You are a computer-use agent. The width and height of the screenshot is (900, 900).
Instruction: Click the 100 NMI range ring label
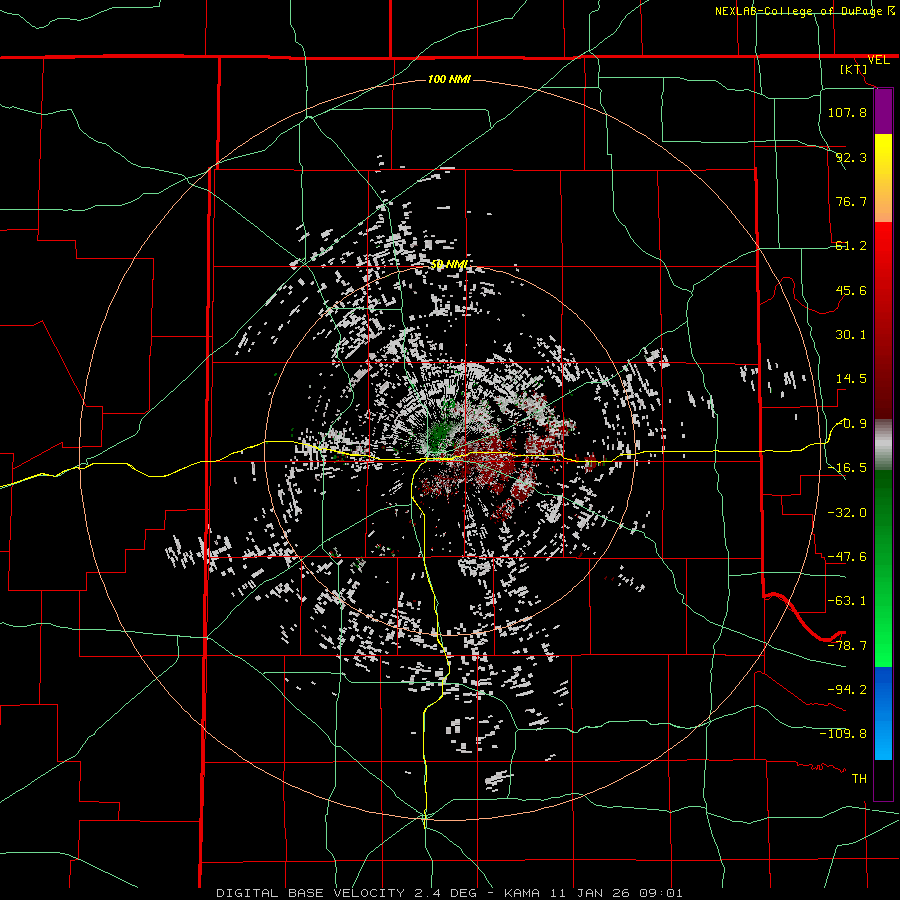449,79
